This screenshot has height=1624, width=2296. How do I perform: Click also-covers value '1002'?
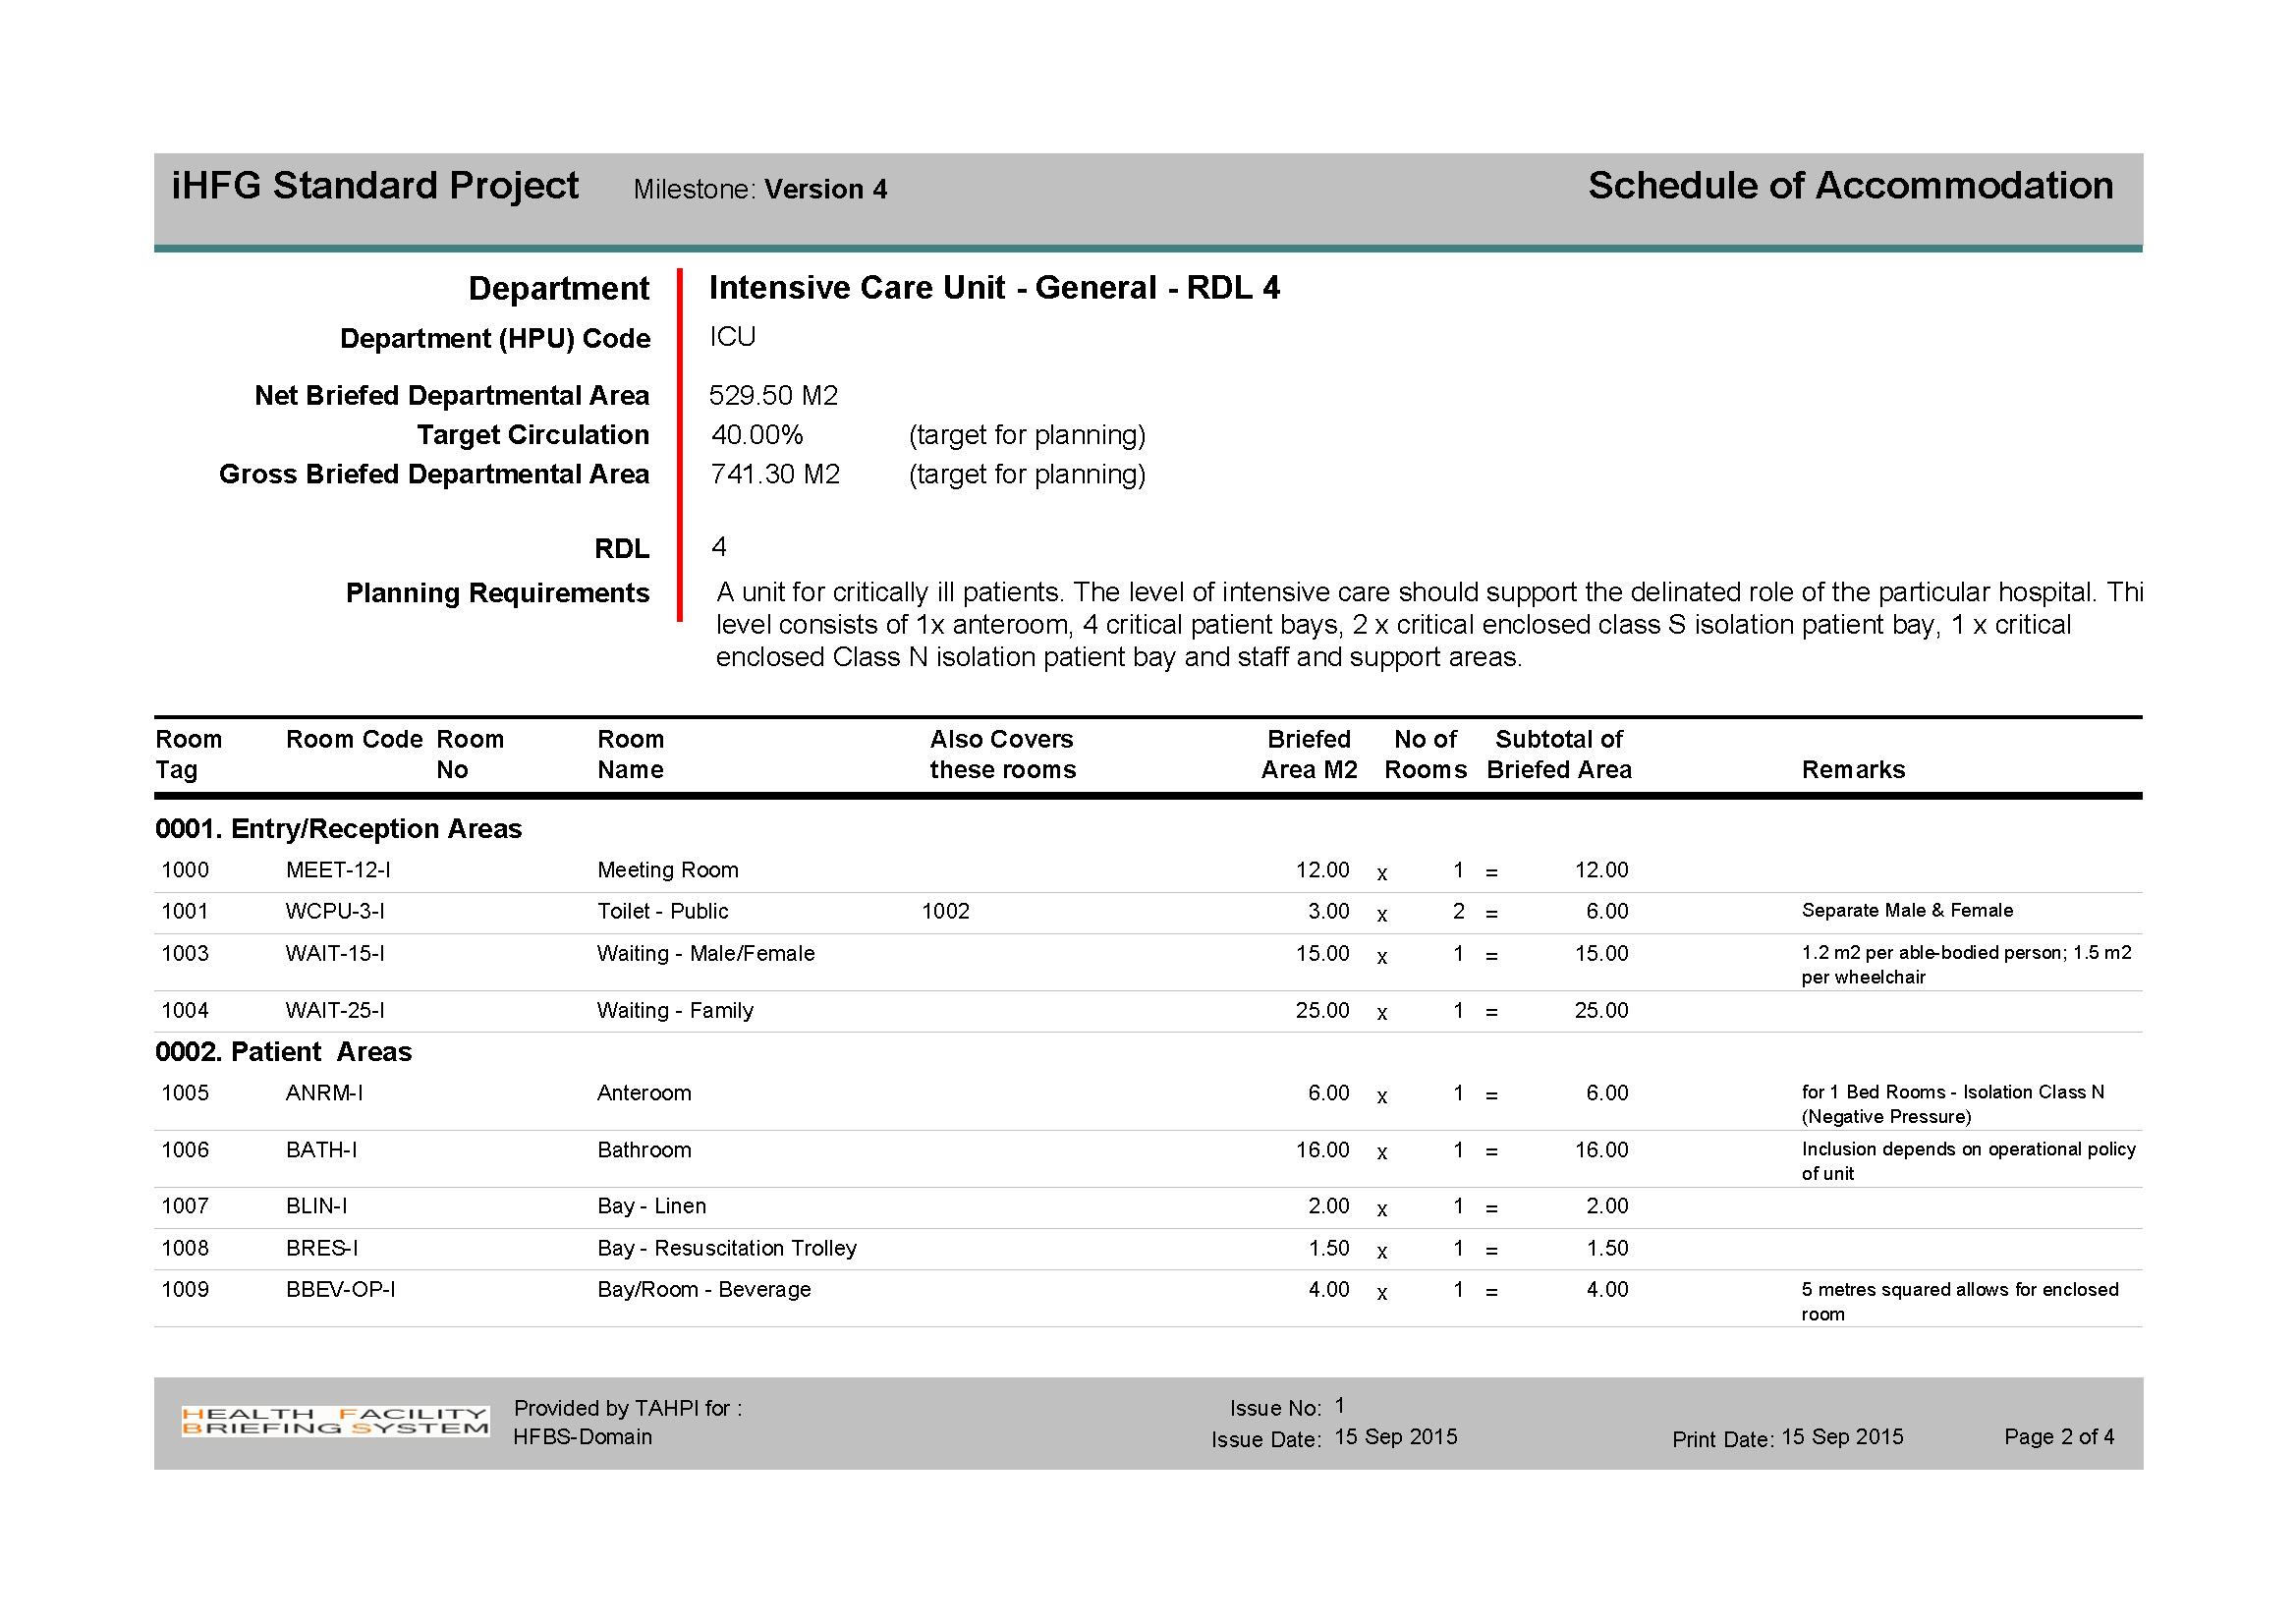click(945, 911)
